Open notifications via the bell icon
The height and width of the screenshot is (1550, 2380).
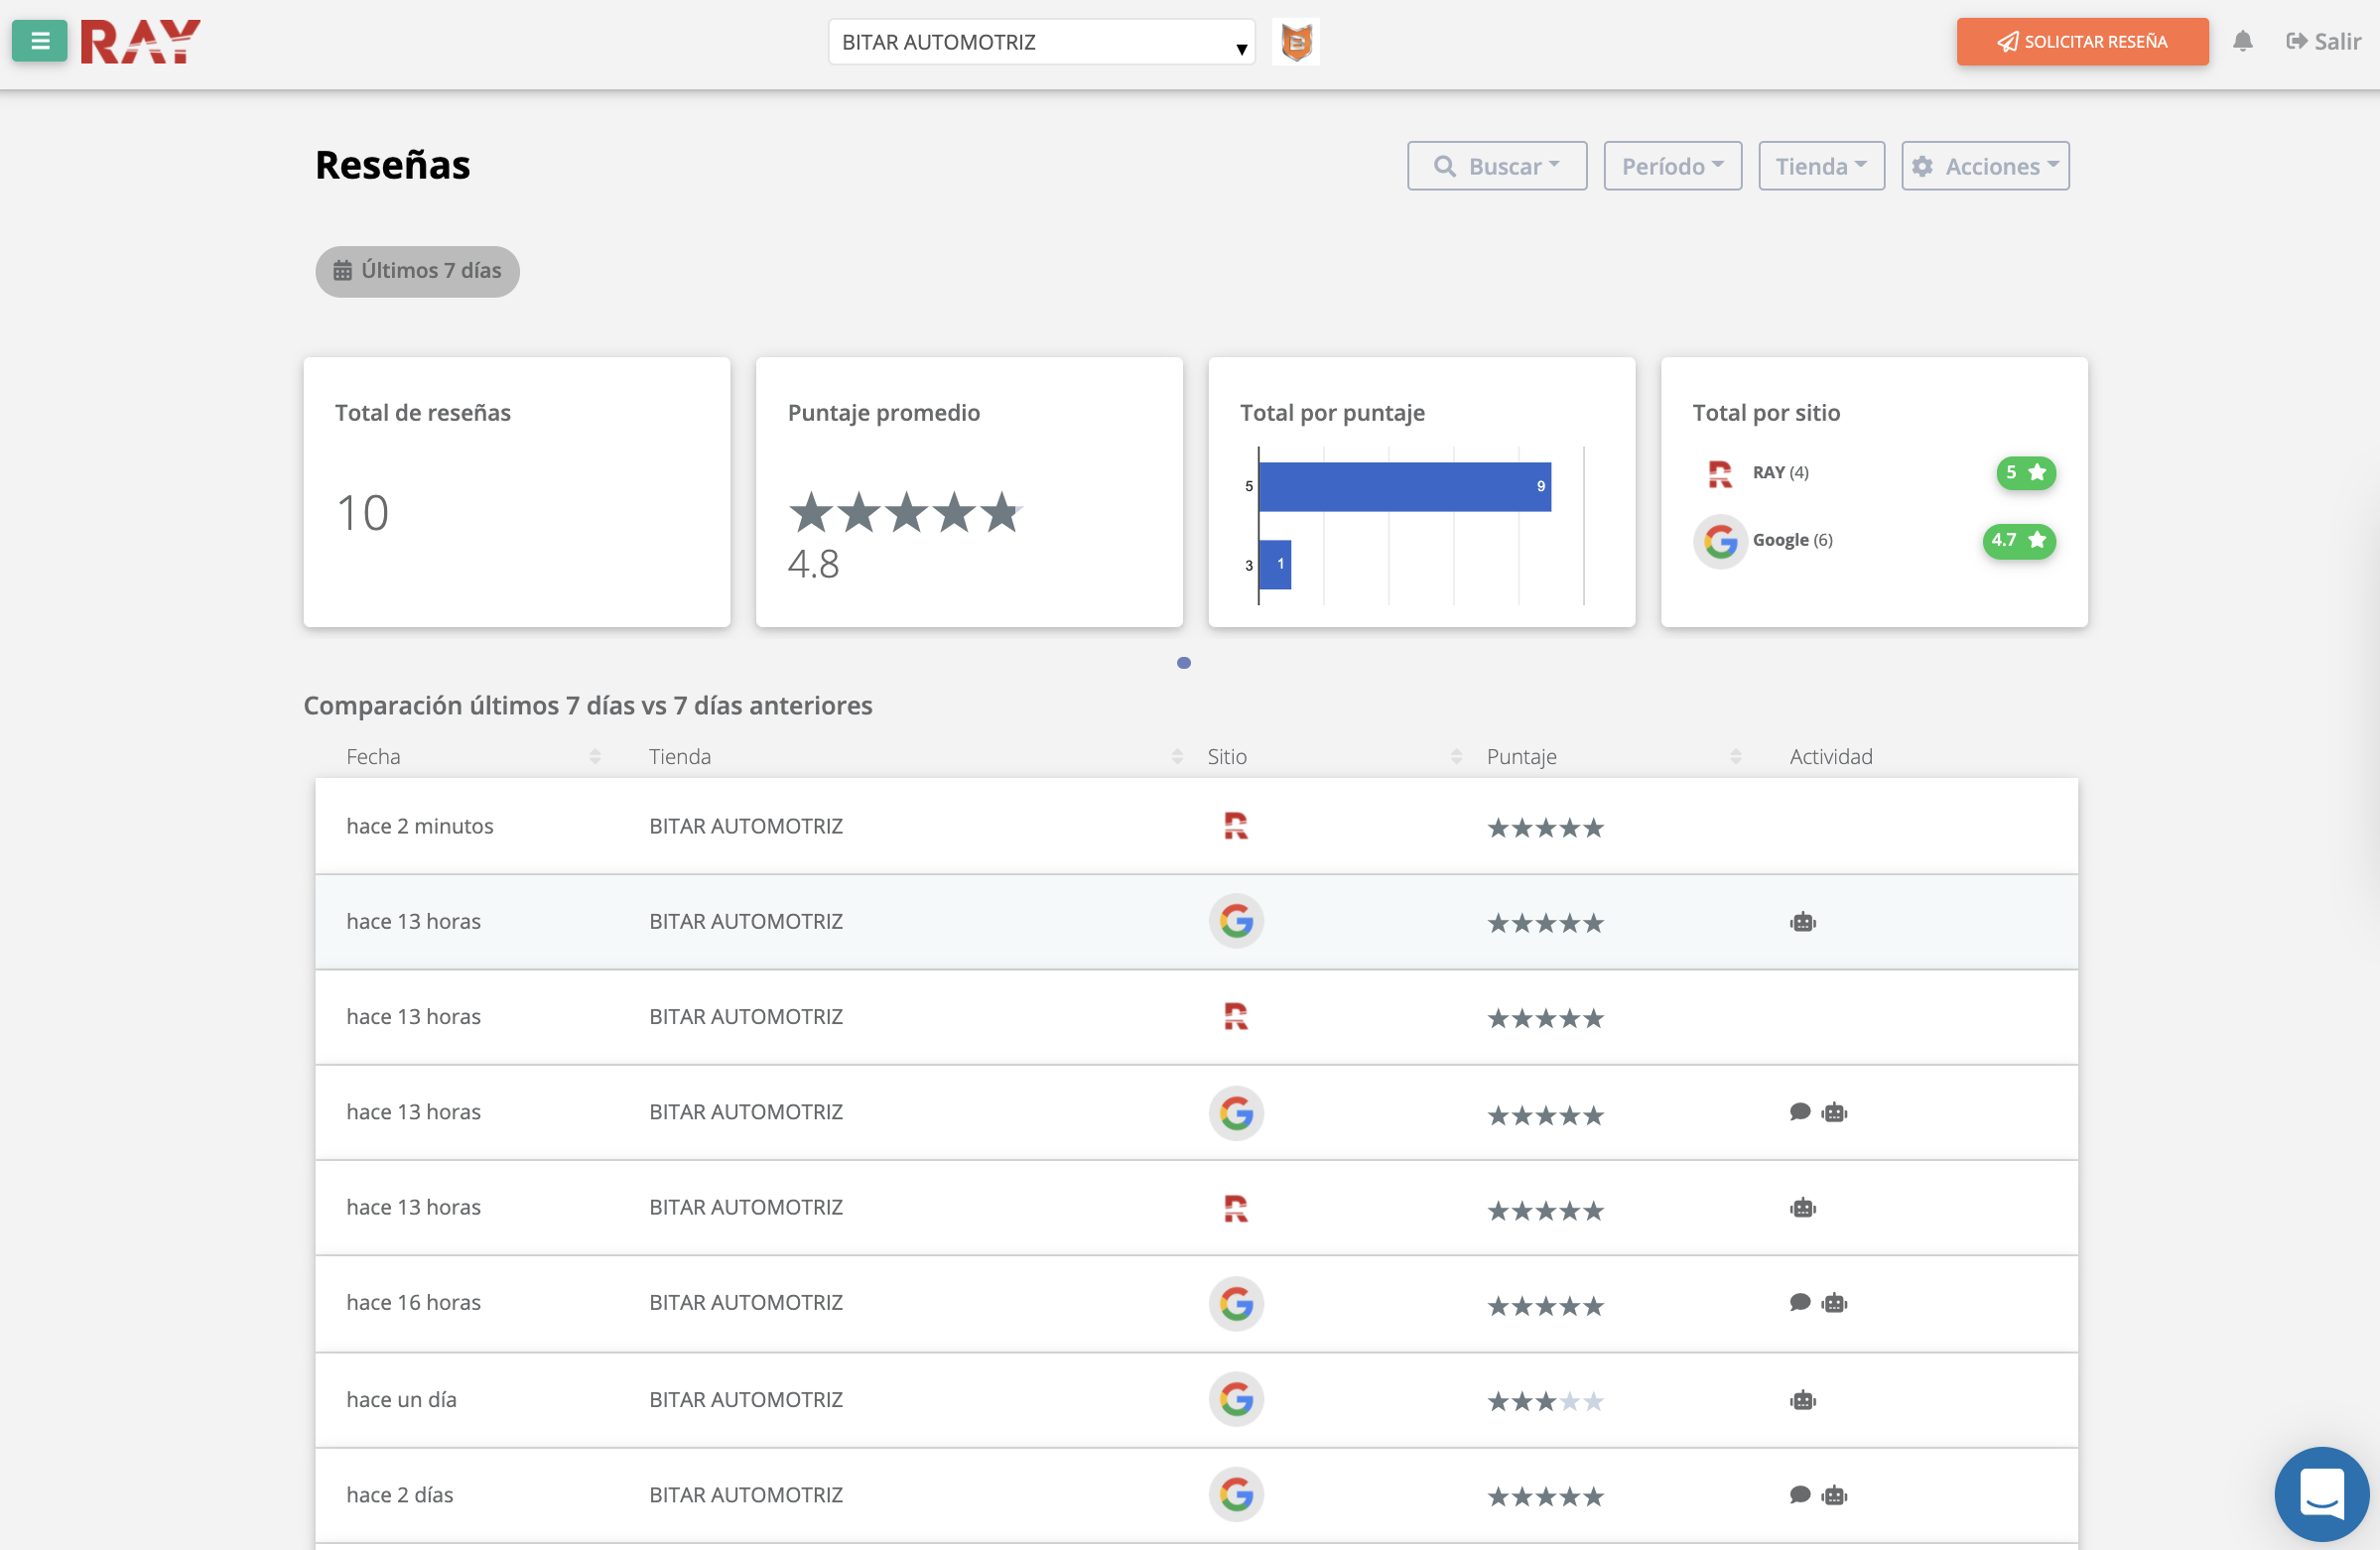pyautogui.click(x=2243, y=41)
